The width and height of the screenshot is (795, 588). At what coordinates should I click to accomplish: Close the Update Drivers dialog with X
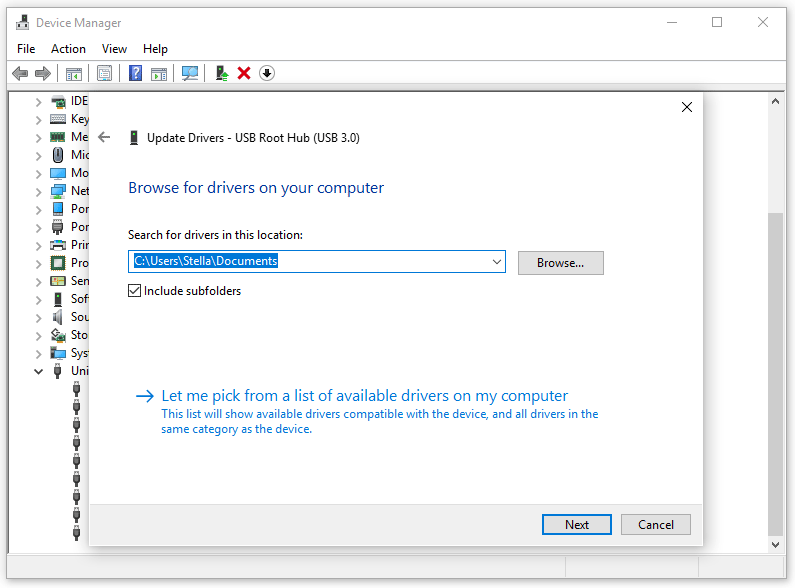pyautogui.click(x=686, y=107)
